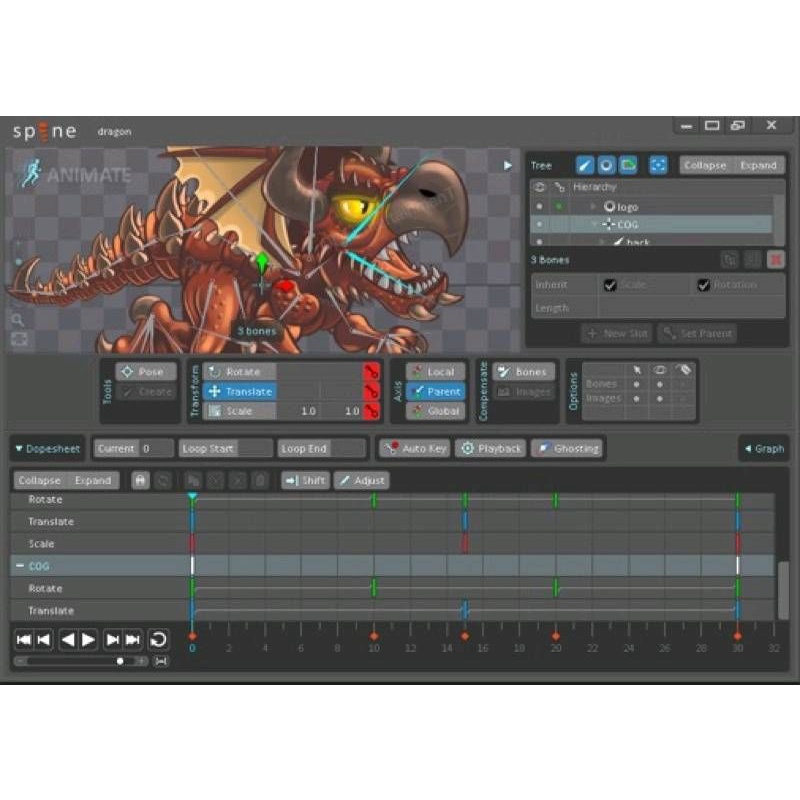This screenshot has height=800, width=800.
Task: Select Local axis mode
Action: [434, 372]
